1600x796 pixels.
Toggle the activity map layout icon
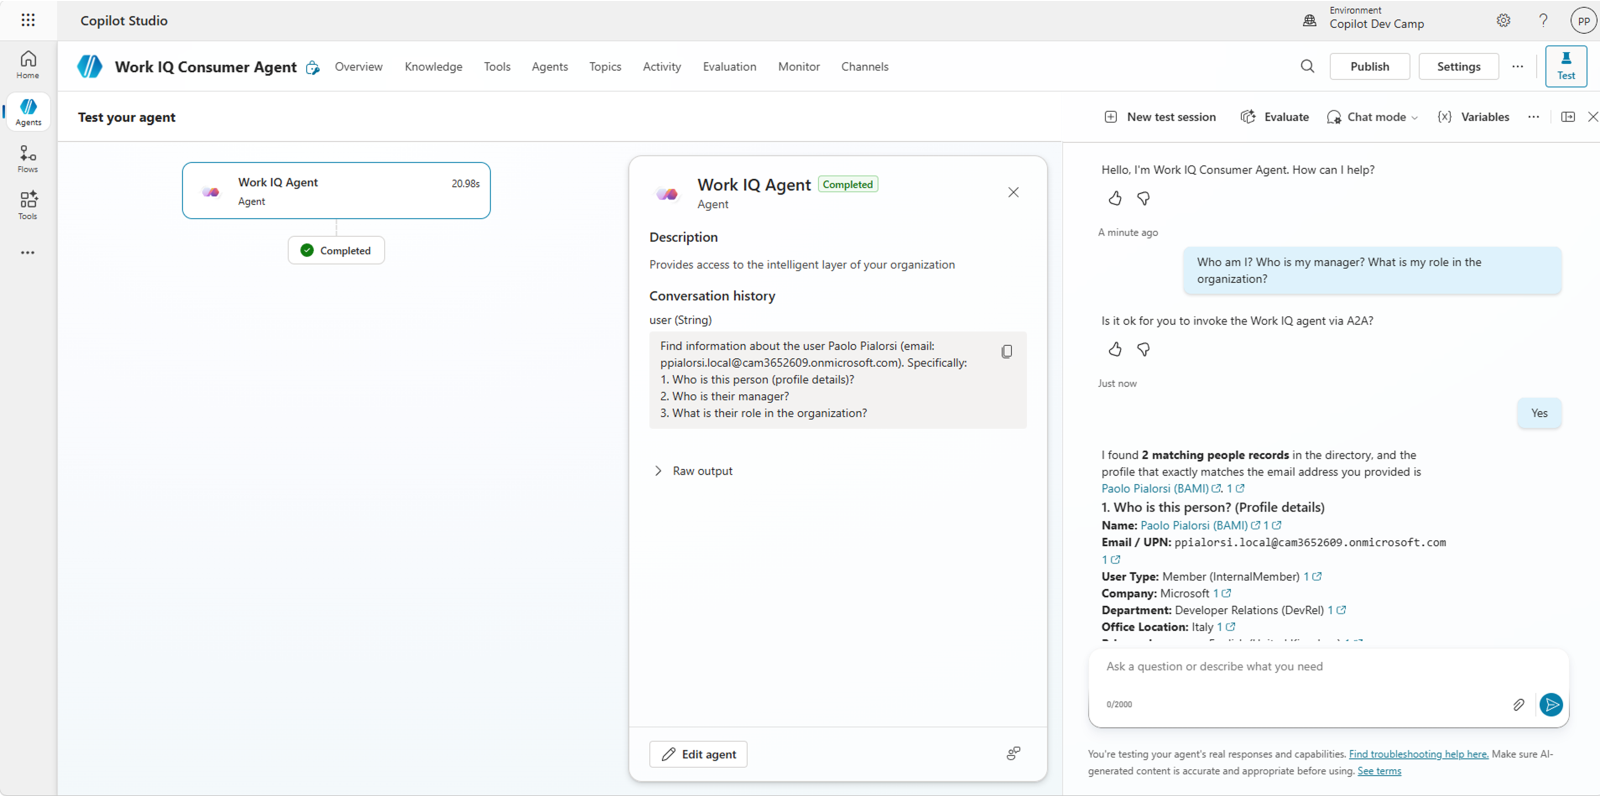1568,117
